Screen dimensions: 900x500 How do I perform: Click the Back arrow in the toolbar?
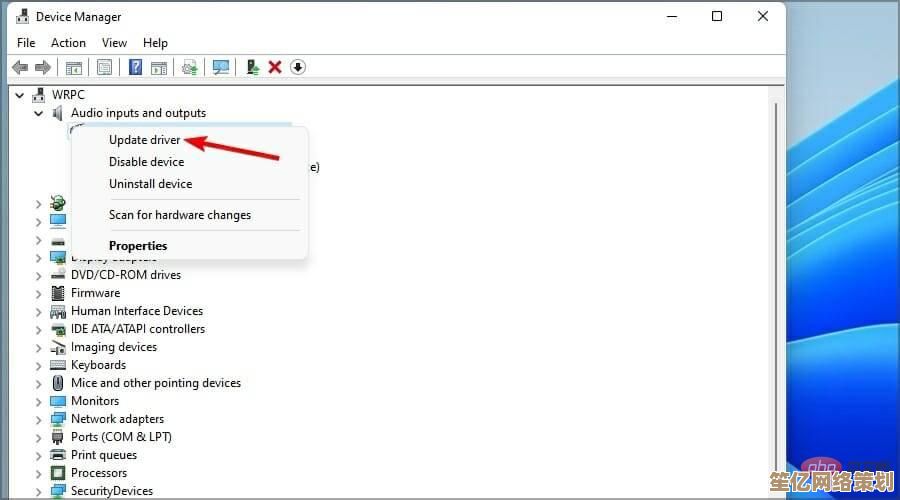click(x=19, y=67)
